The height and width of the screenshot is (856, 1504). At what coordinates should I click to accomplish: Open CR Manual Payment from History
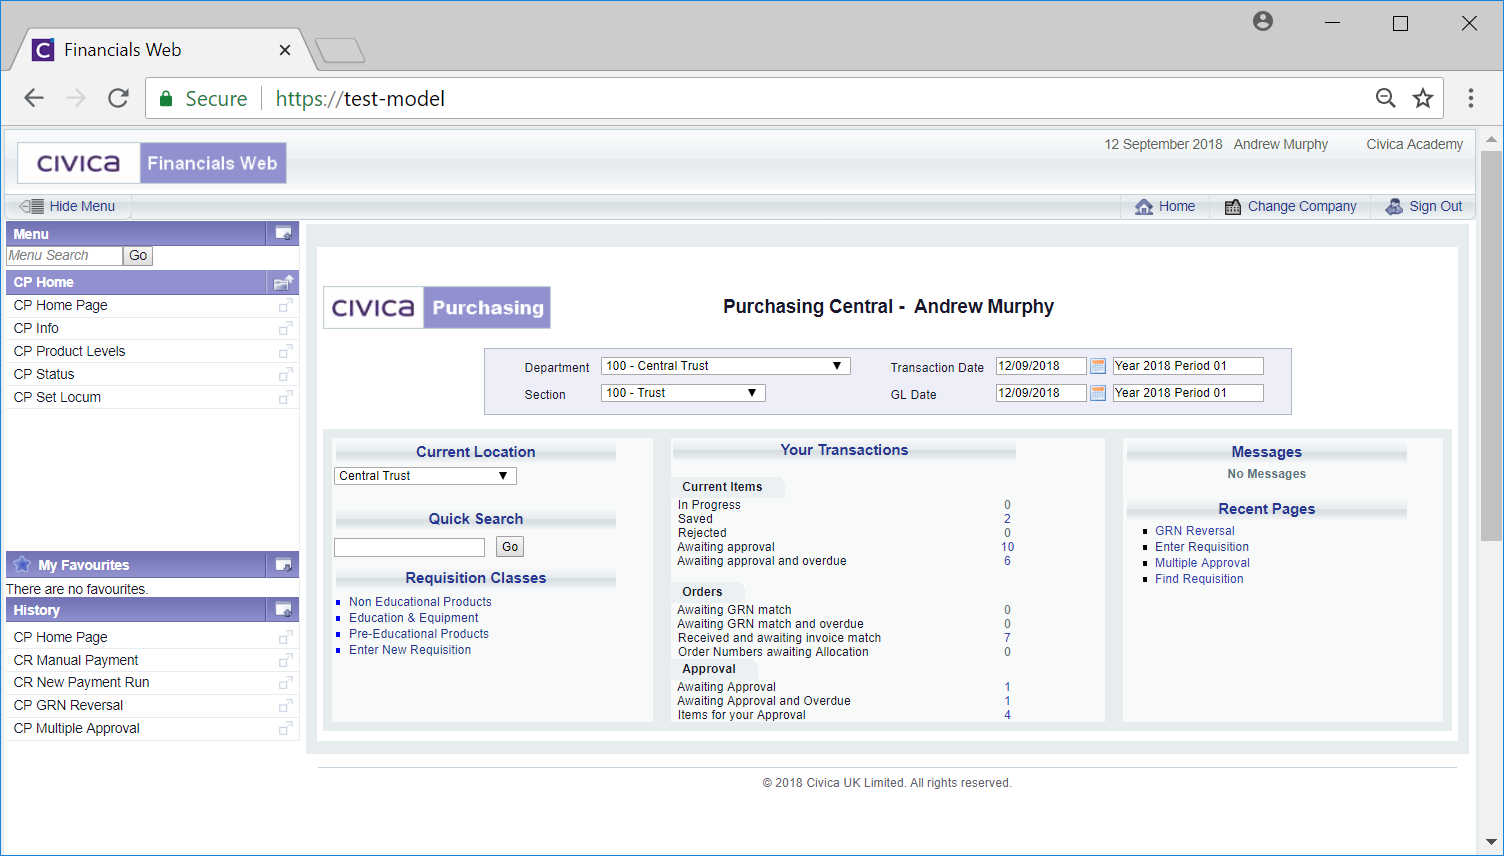pos(76,660)
